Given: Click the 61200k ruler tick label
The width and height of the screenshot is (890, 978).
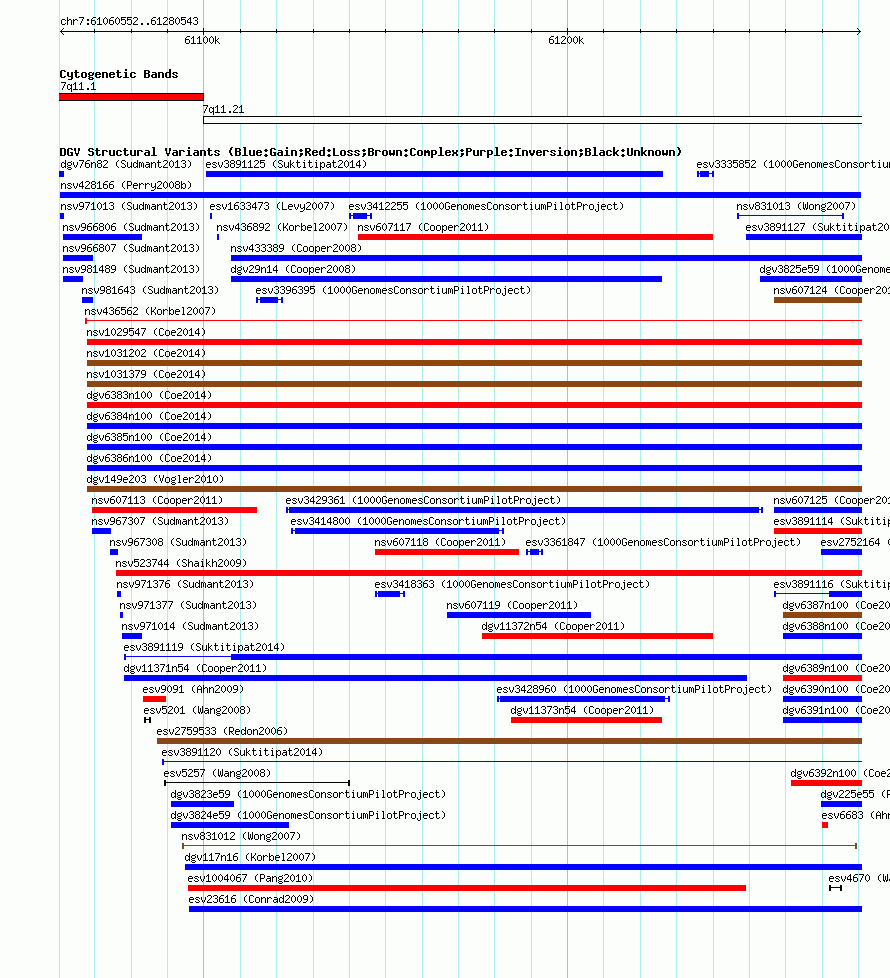Looking at the screenshot, I should (566, 41).
